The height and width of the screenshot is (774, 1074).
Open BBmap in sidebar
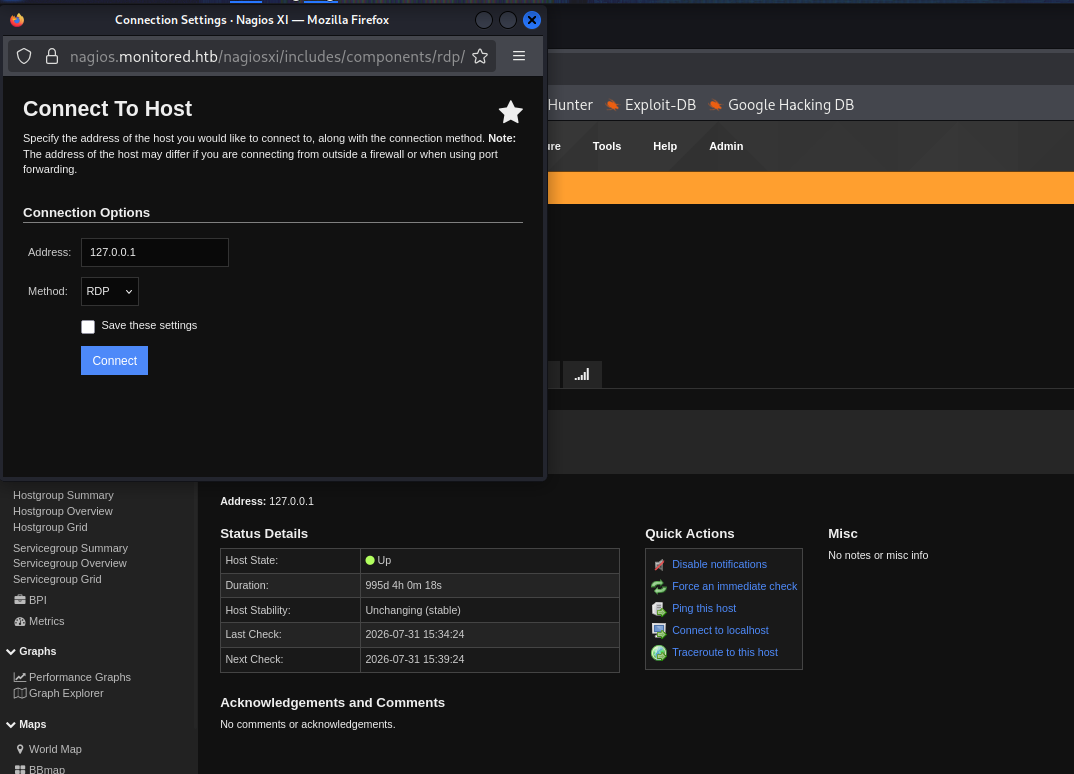coord(47,769)
